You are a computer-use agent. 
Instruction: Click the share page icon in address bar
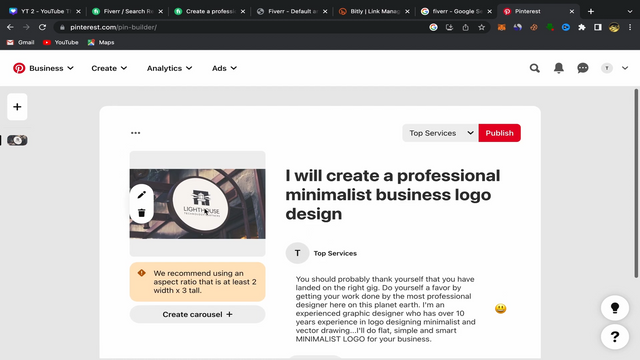(x=465, y=27)
